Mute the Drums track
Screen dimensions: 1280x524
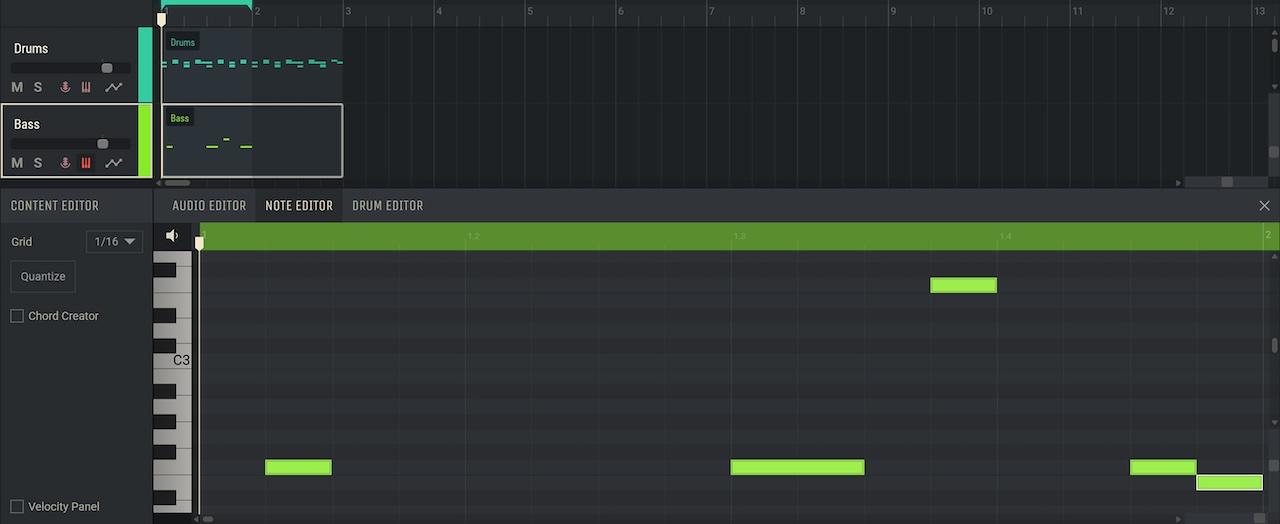[17, 88]
